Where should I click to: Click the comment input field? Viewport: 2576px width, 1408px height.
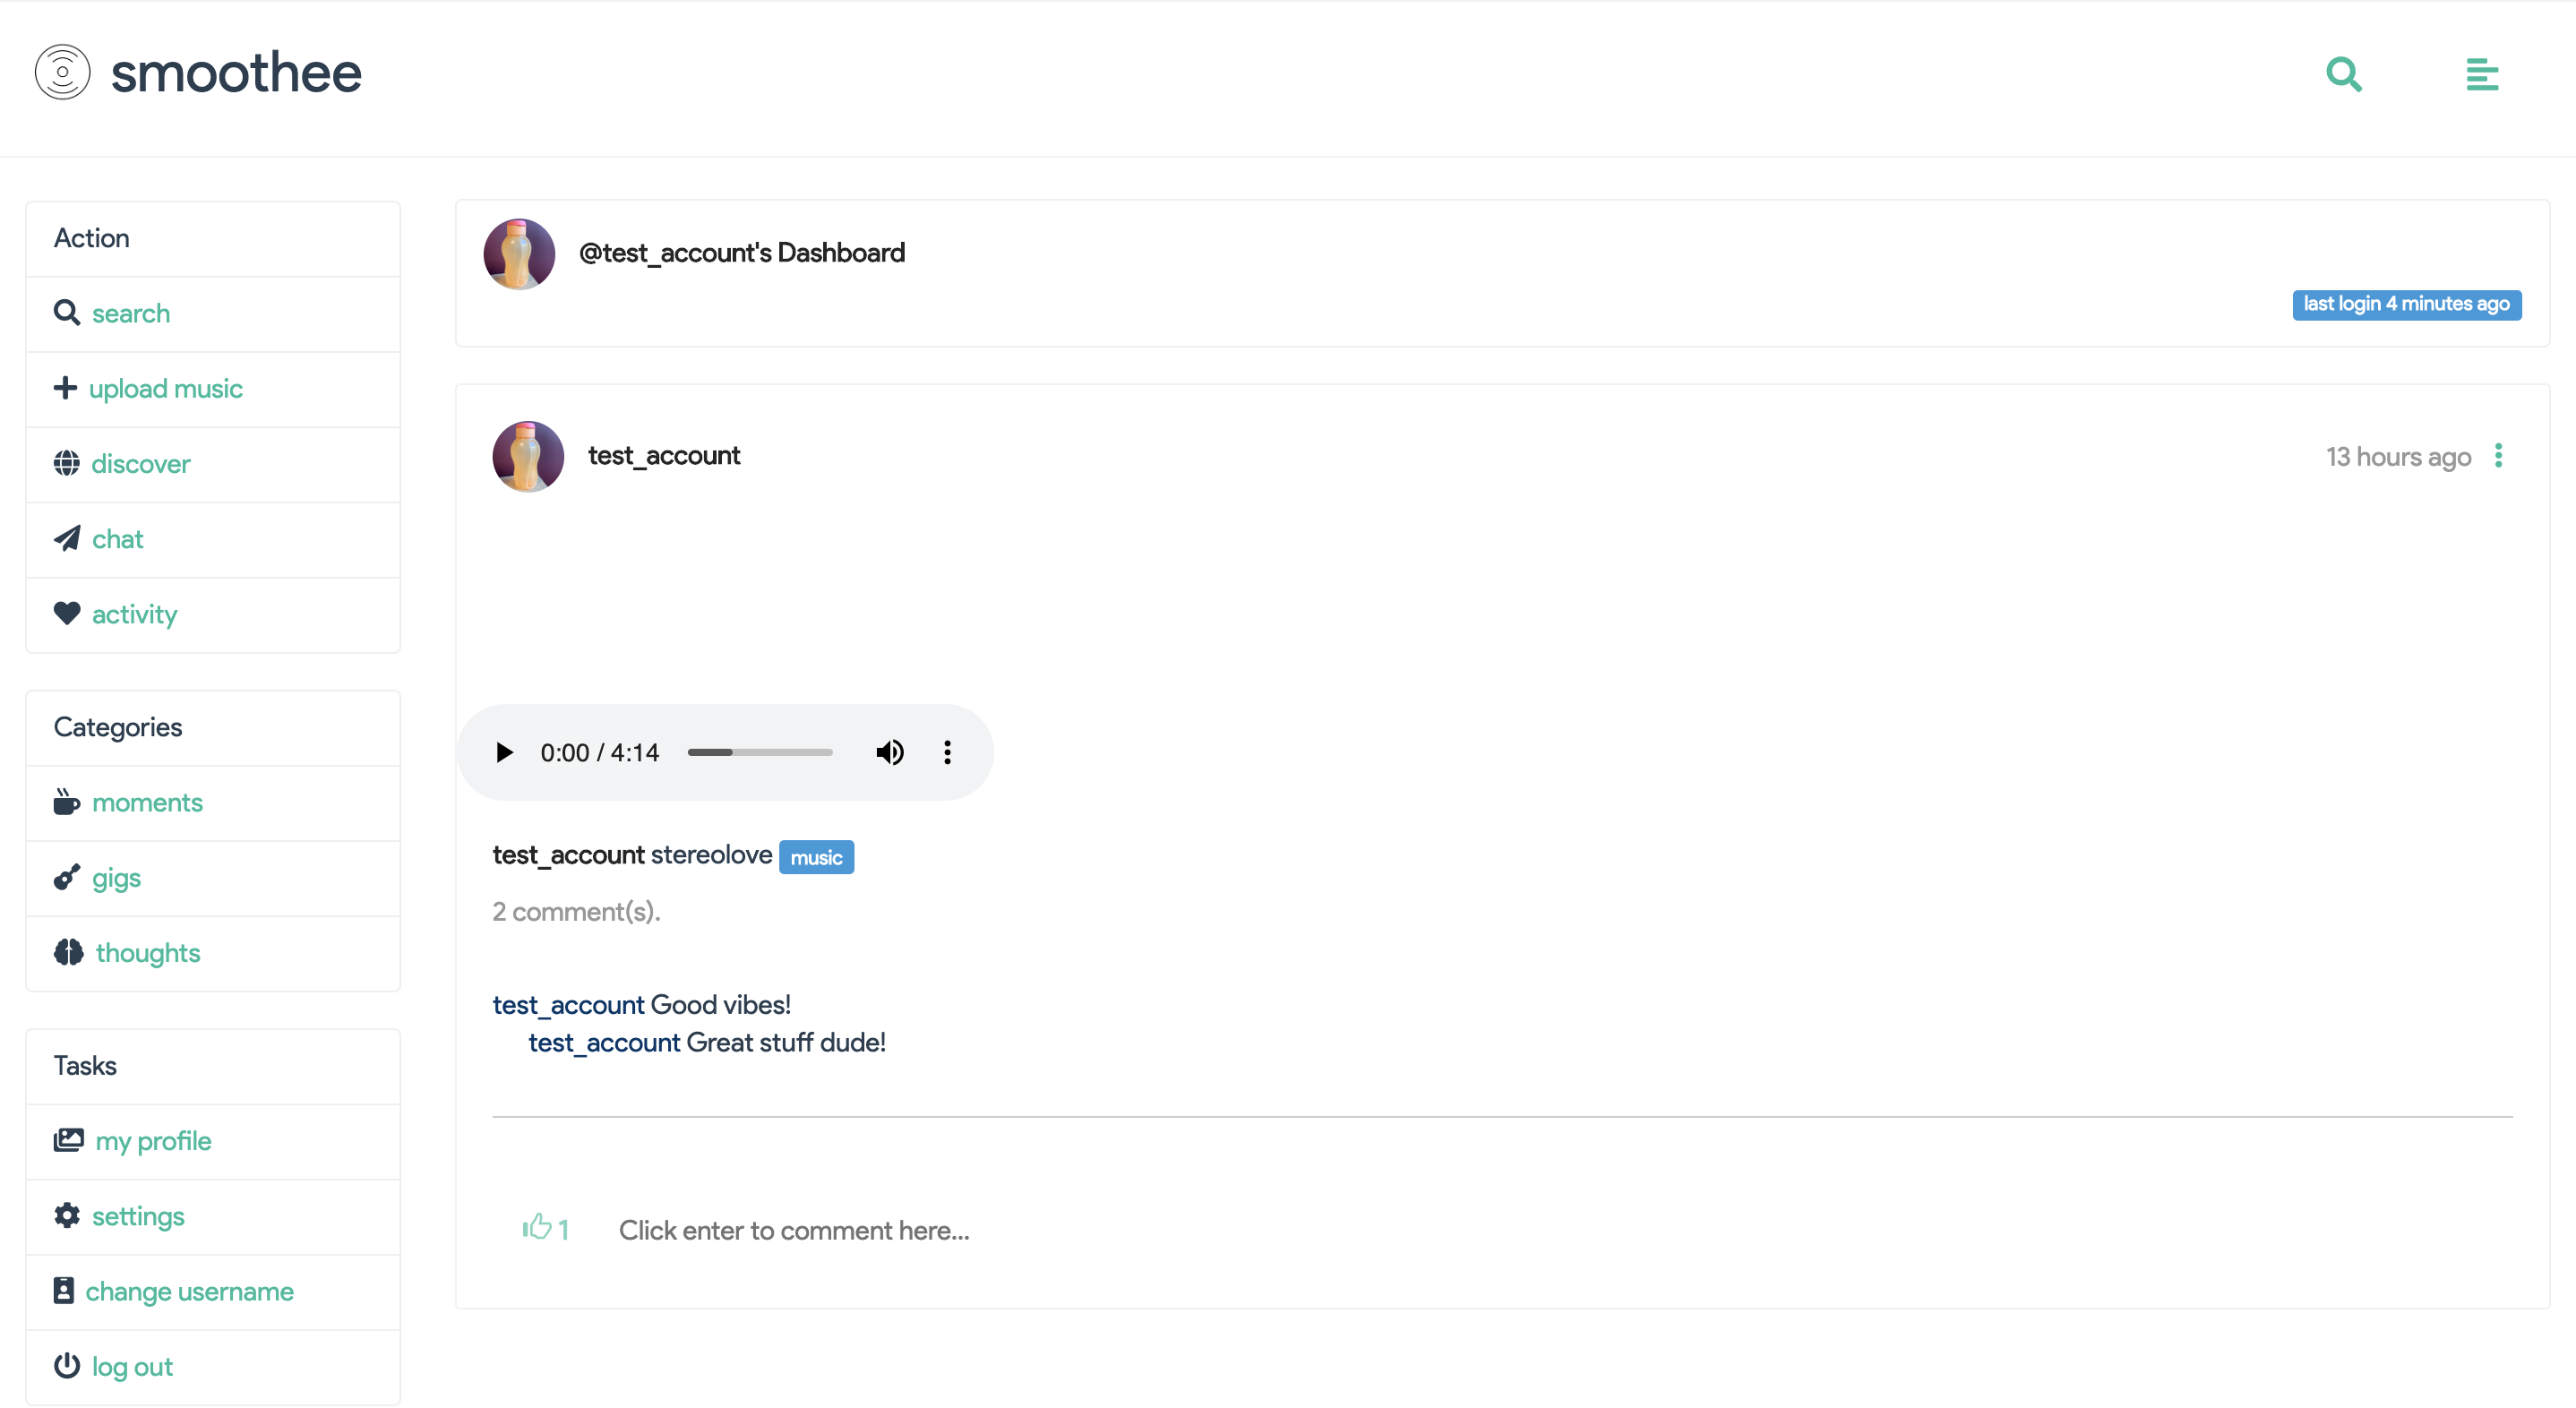click(794, 1230)
